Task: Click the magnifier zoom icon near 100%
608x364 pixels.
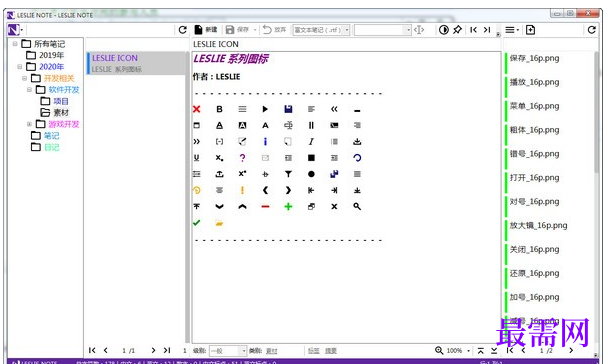Action: coord(439,350)
